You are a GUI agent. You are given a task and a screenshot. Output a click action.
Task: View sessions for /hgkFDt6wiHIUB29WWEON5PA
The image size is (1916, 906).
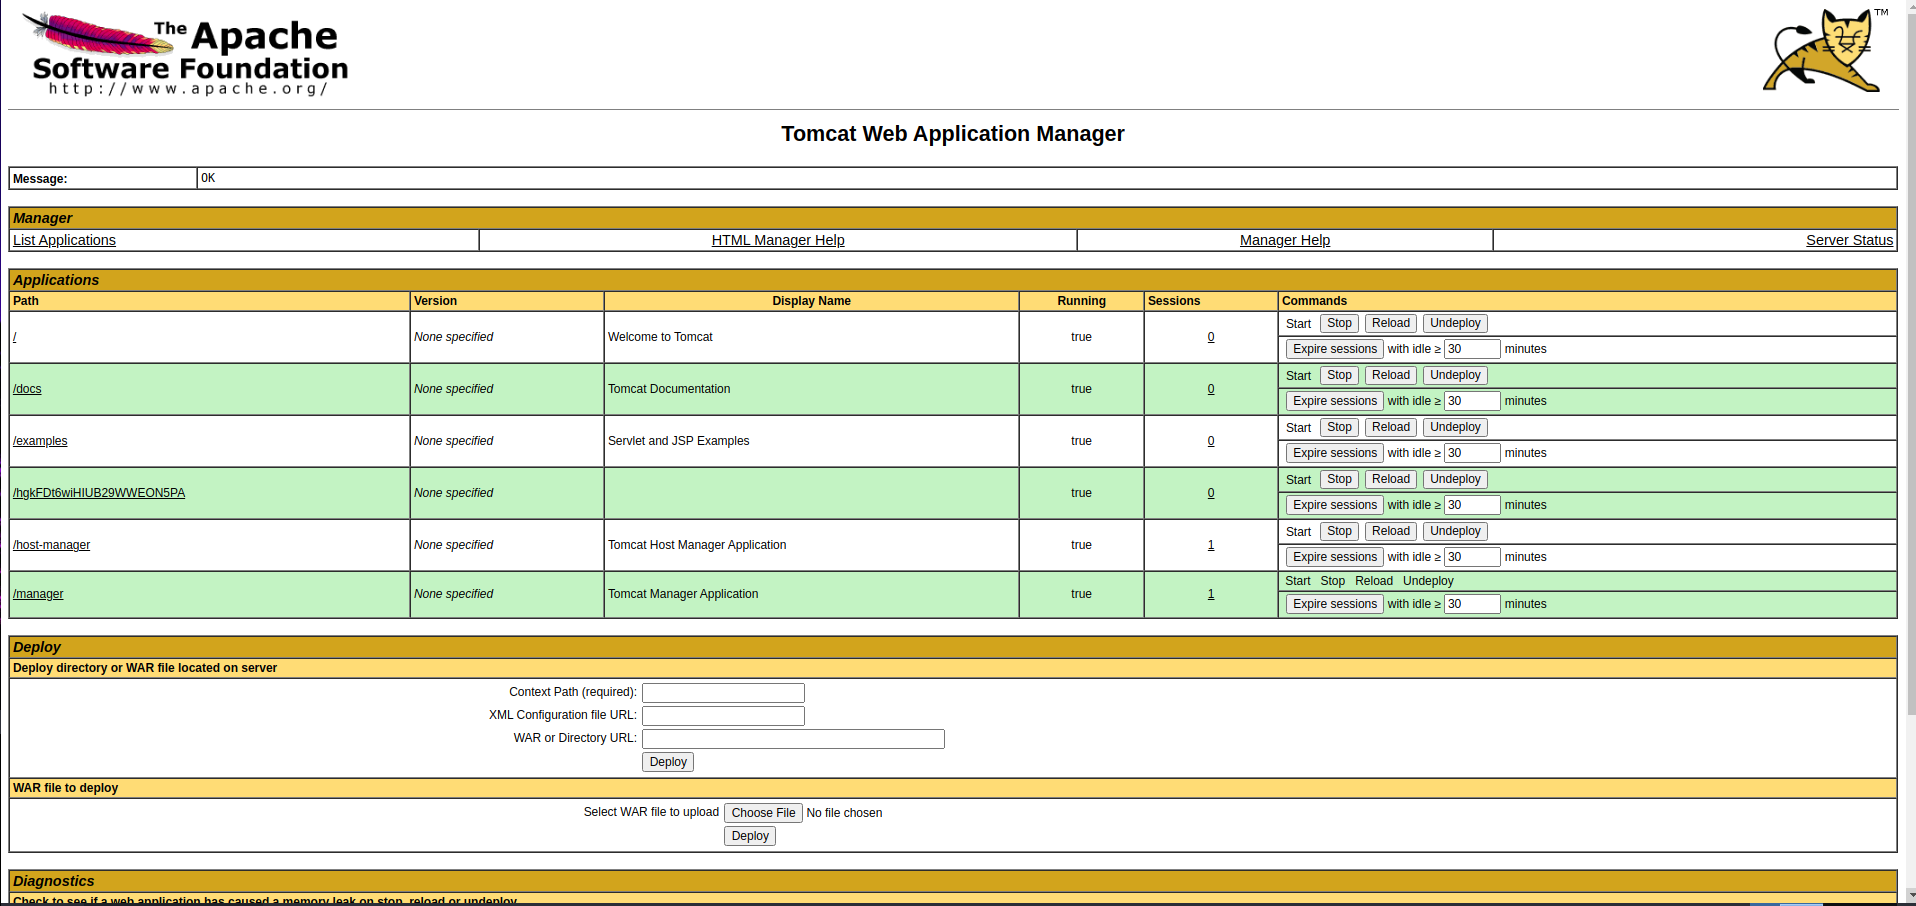coord(1211,493)
